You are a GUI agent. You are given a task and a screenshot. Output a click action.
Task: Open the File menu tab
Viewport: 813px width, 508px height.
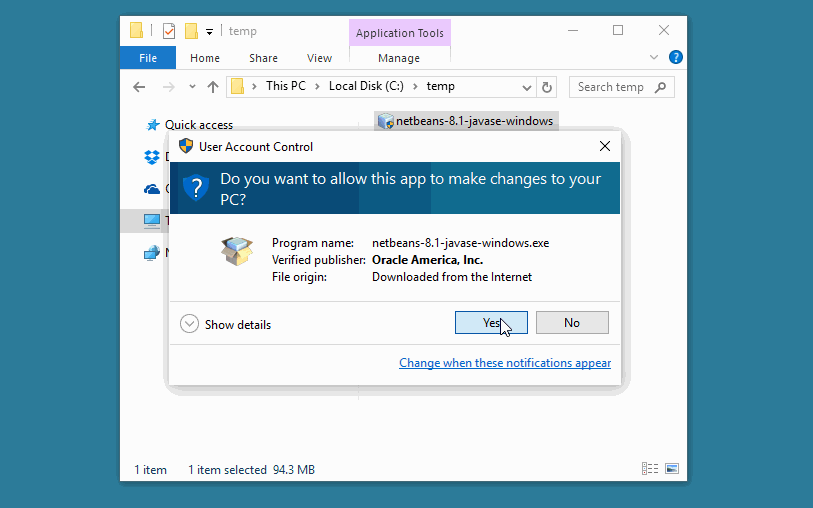[x=148, y=58]
